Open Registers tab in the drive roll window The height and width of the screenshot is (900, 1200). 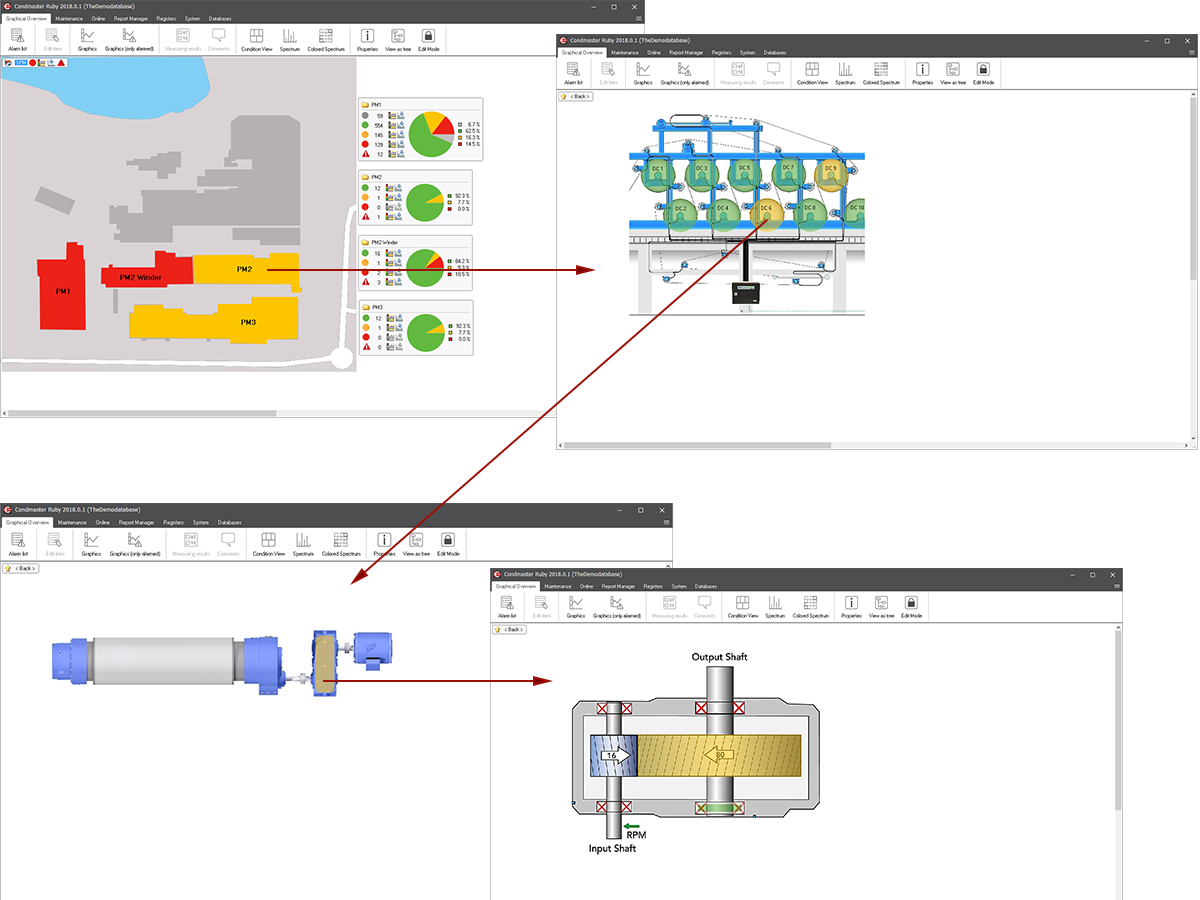click(x=173, y=522)
